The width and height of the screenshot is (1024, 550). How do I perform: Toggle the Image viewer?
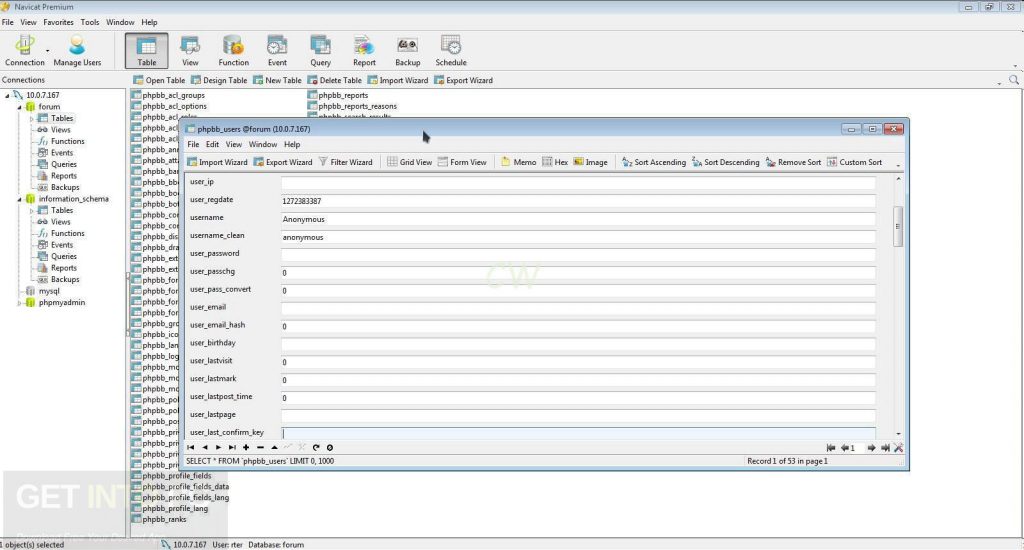(590, 162)
